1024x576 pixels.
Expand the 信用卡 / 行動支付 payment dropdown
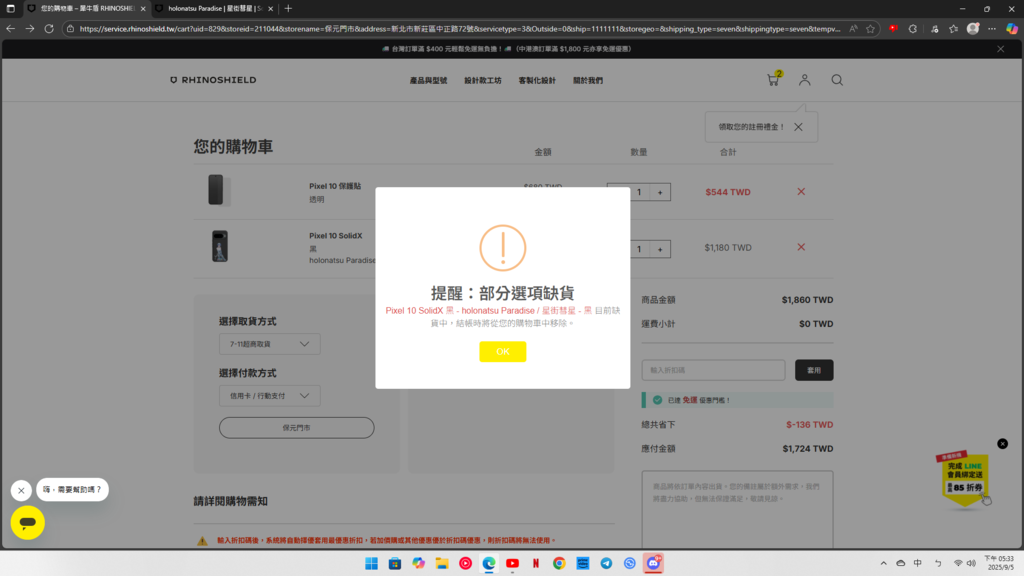click(270, 396)
